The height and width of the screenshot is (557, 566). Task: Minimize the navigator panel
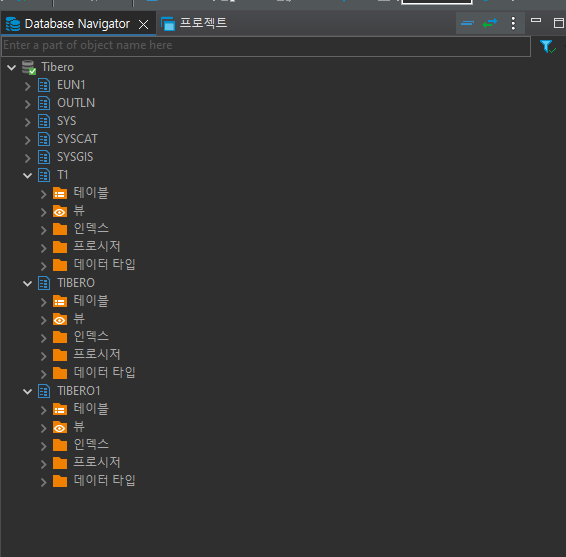536,21
